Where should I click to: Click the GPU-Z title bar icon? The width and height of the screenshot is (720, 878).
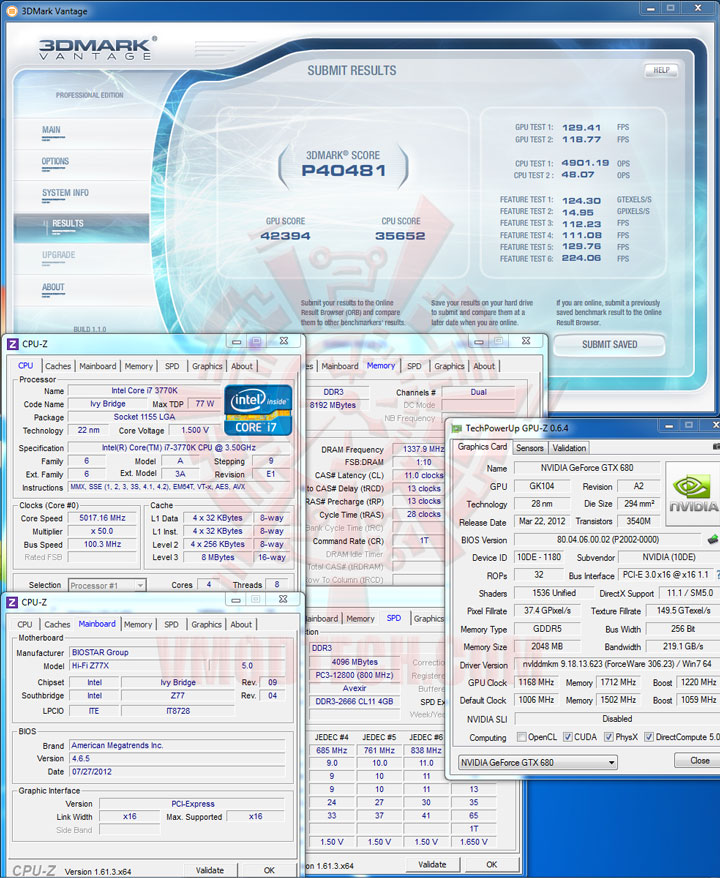[x=456, y=428]
